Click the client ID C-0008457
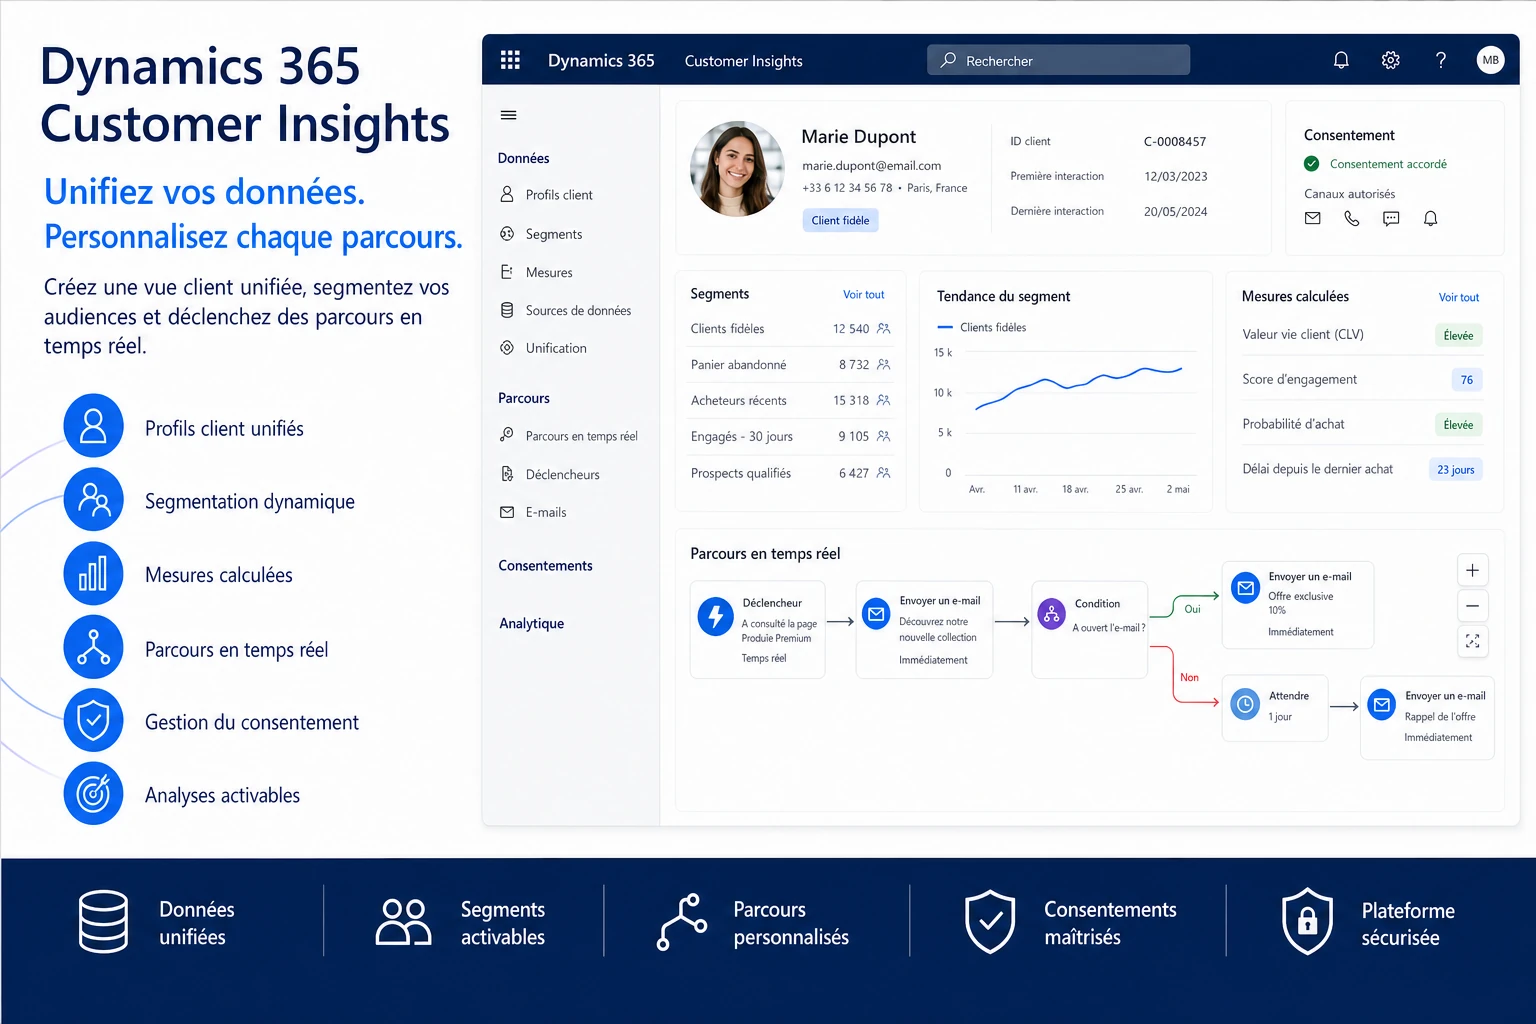 [1175, 142]
